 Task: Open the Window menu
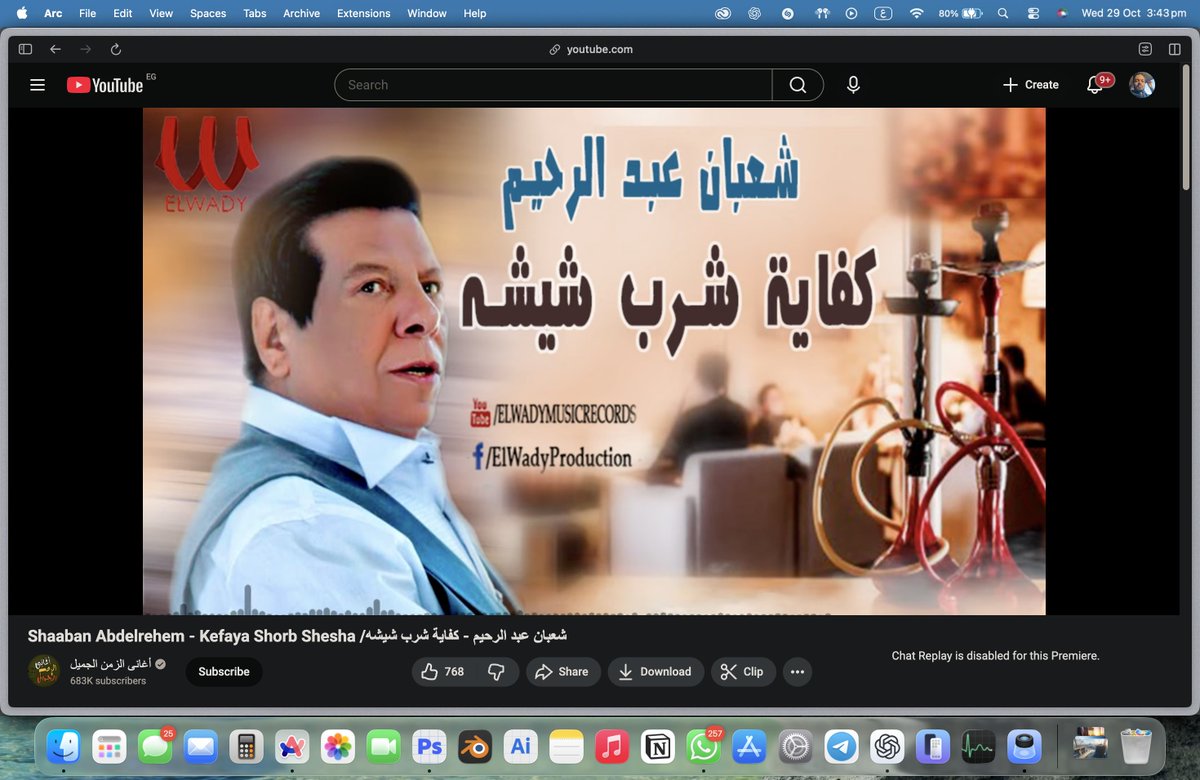pos(427,13)
